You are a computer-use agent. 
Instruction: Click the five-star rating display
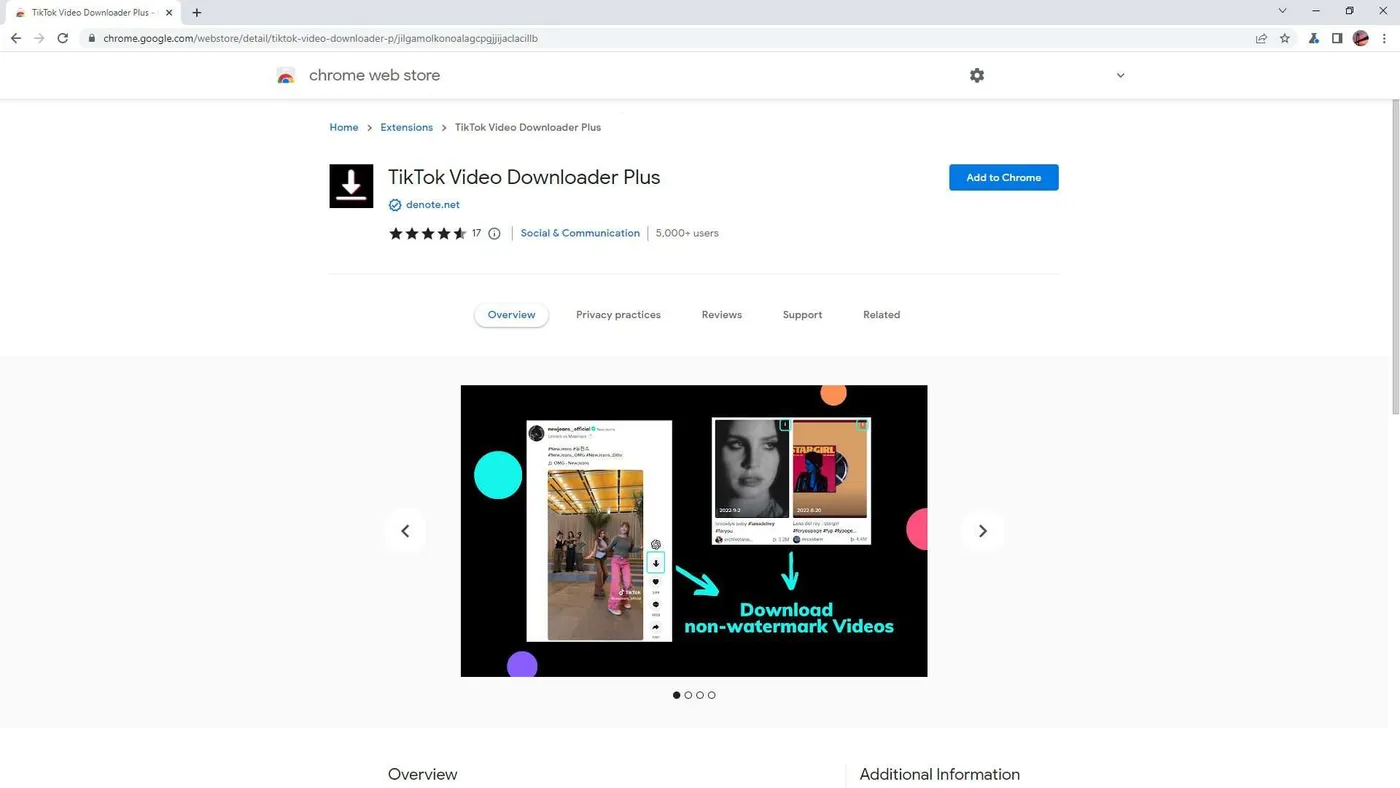point(427,234)
